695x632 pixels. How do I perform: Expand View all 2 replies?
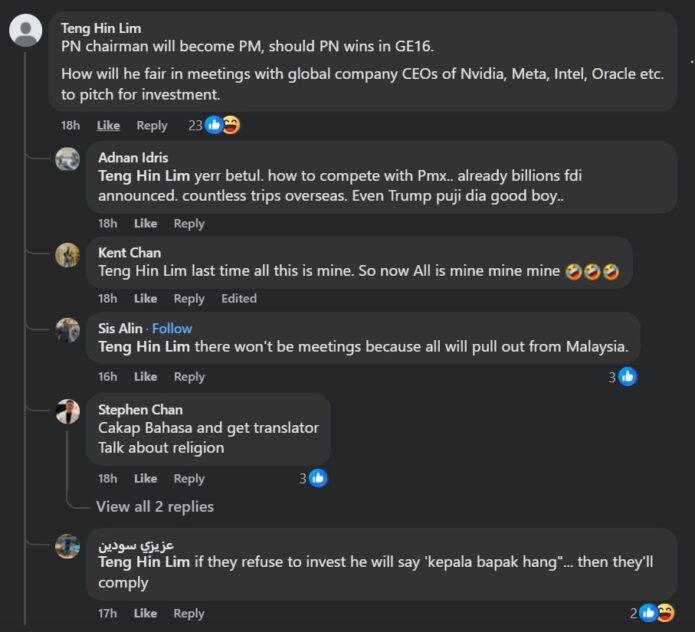(x=154, y=506)
